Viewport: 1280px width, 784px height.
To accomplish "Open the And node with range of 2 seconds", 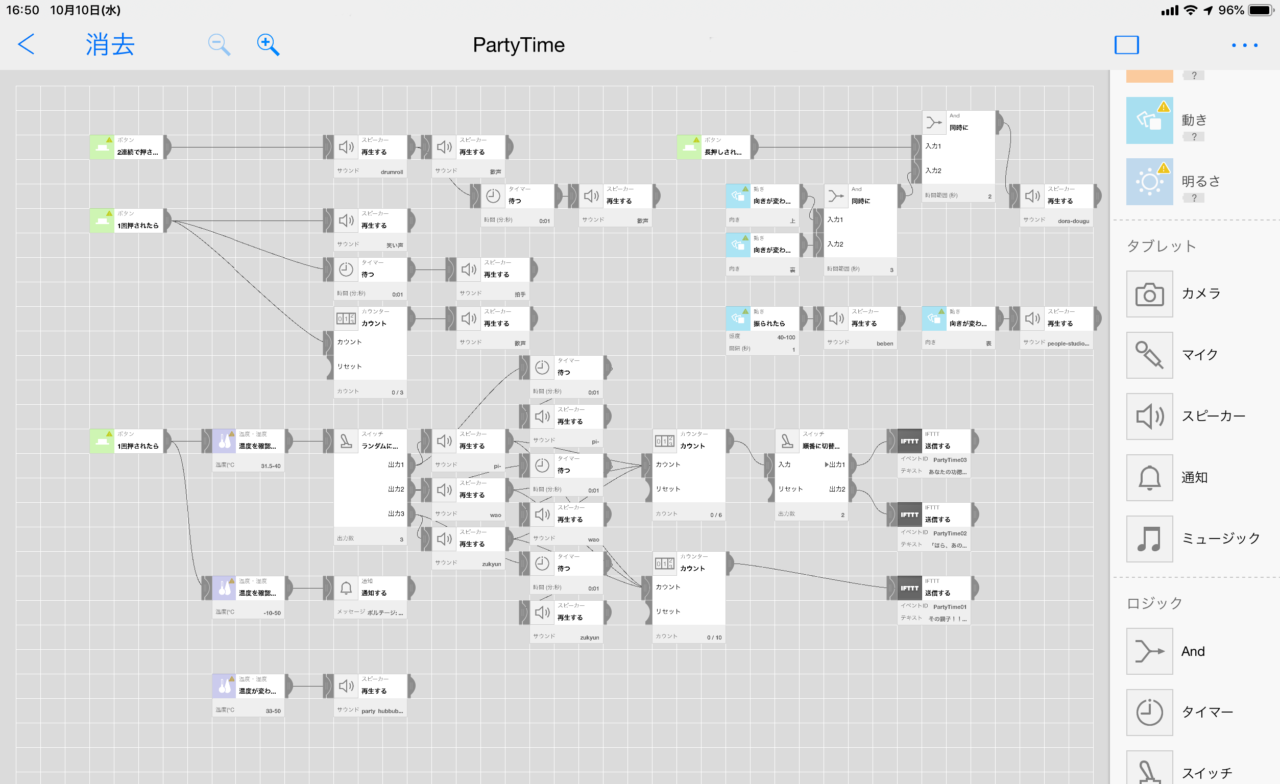I will [959, 157].
